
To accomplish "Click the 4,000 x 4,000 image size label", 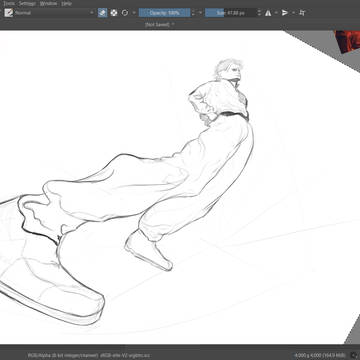I will (x=320, y=355).
